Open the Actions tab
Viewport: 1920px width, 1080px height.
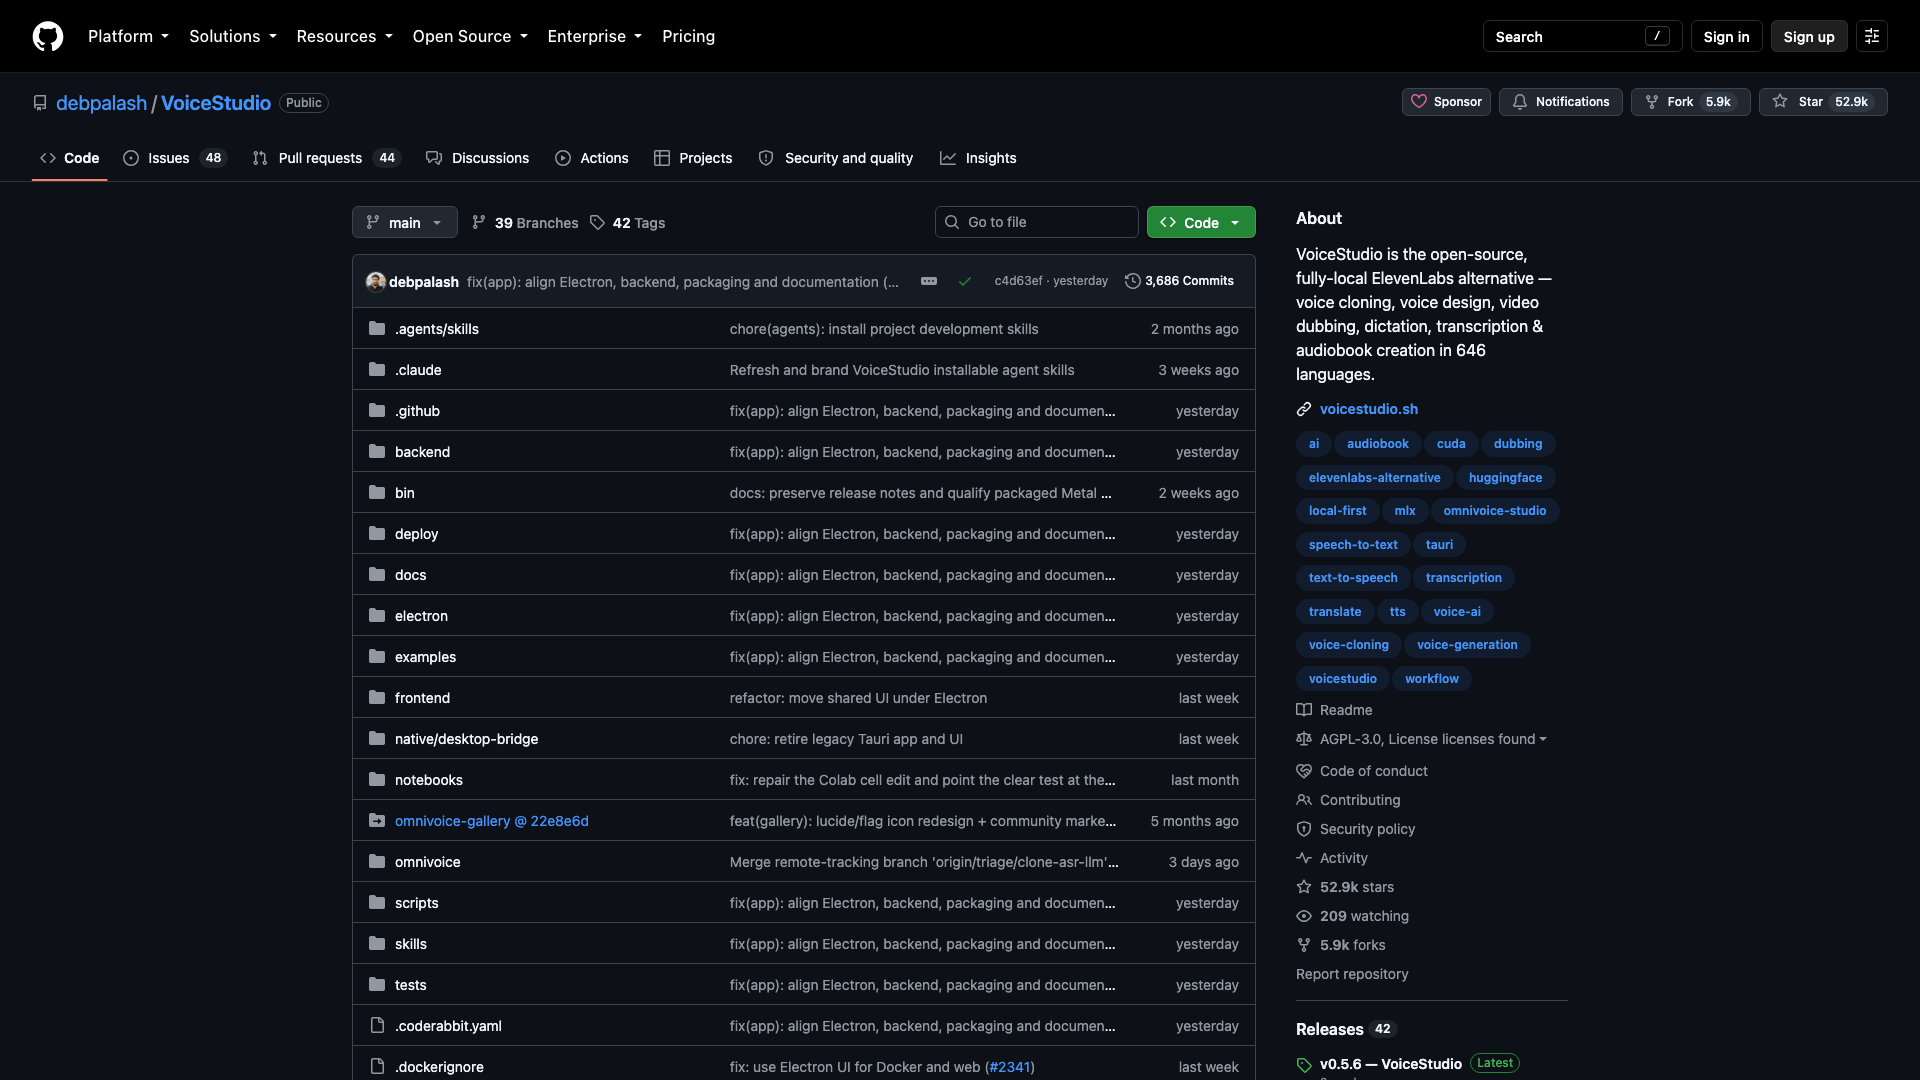(592, 158)
